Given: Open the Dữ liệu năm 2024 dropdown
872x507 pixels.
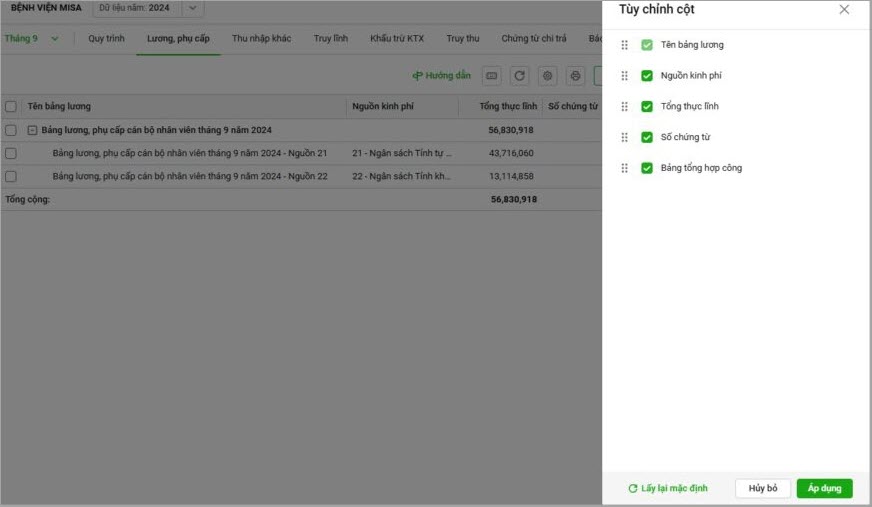Looking at the screenshot, I should pyautogui.click(x=193, y=9).
